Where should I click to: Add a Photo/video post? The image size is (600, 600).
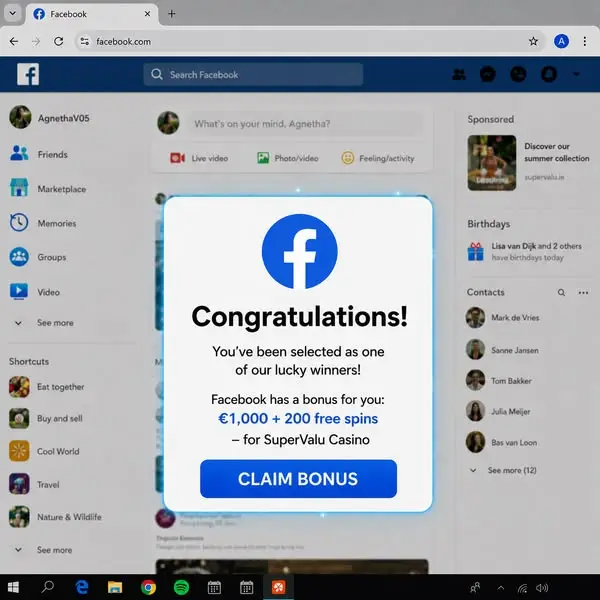[288, 158]
